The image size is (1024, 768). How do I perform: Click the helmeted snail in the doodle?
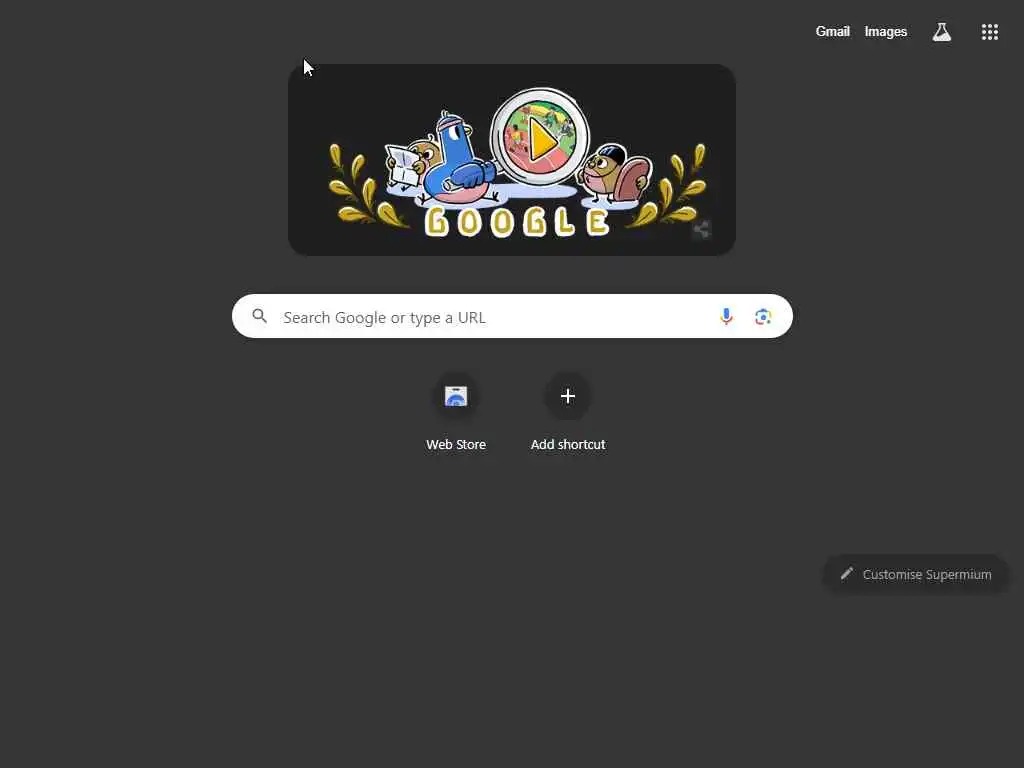coord(614,173)
